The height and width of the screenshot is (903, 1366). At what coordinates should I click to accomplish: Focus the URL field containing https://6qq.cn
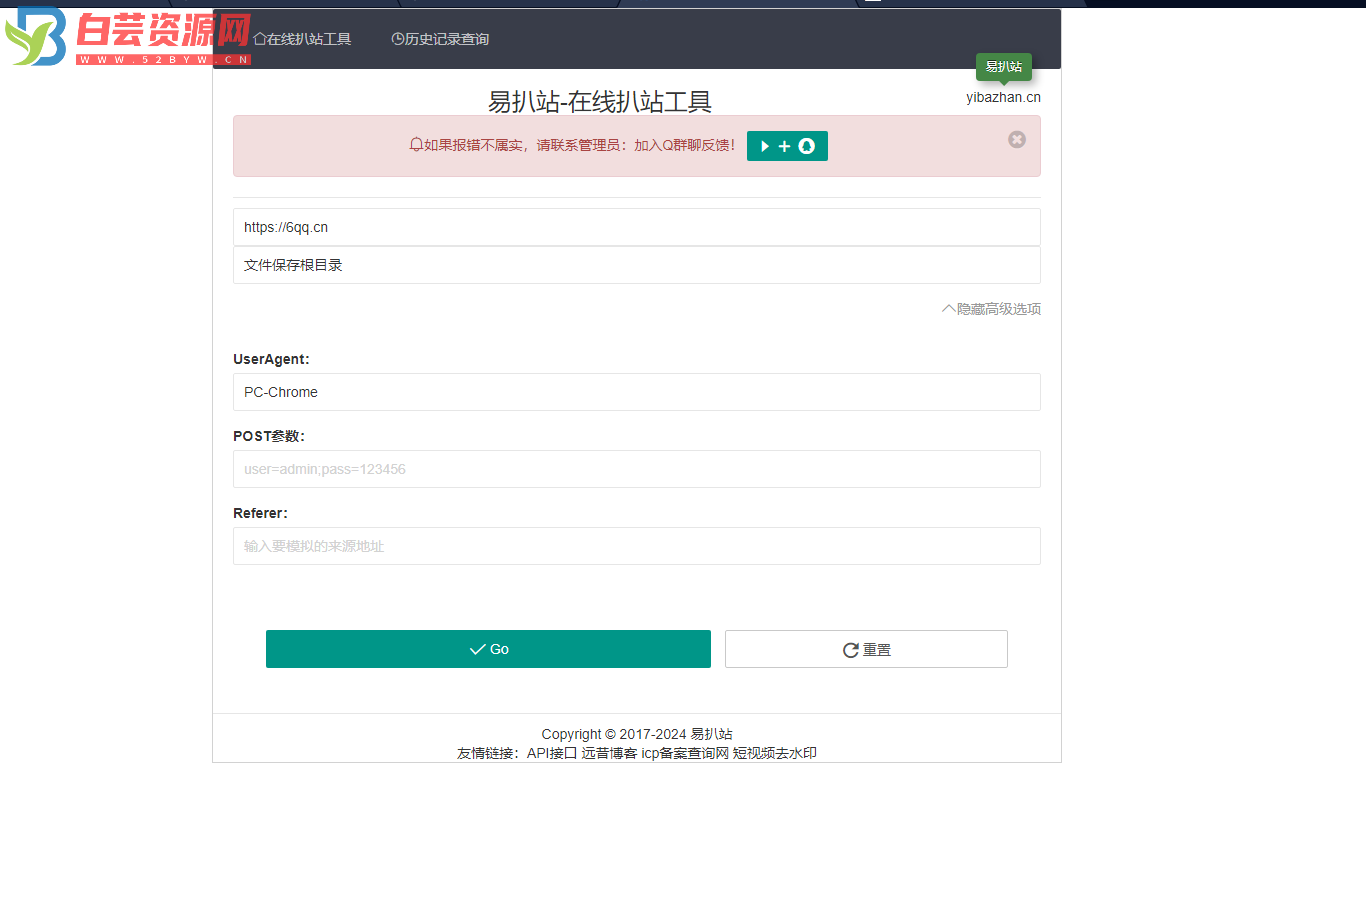click(x=637, y=227)
